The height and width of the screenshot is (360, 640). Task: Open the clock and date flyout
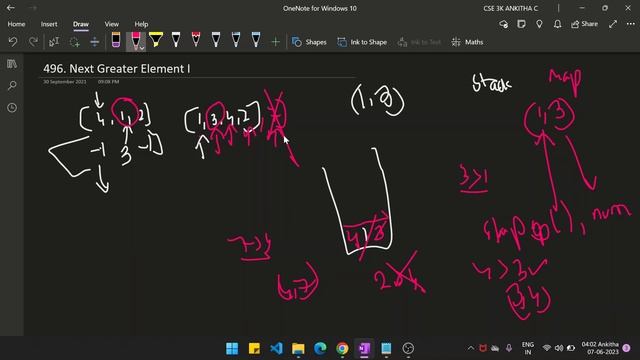pos(600,348)
